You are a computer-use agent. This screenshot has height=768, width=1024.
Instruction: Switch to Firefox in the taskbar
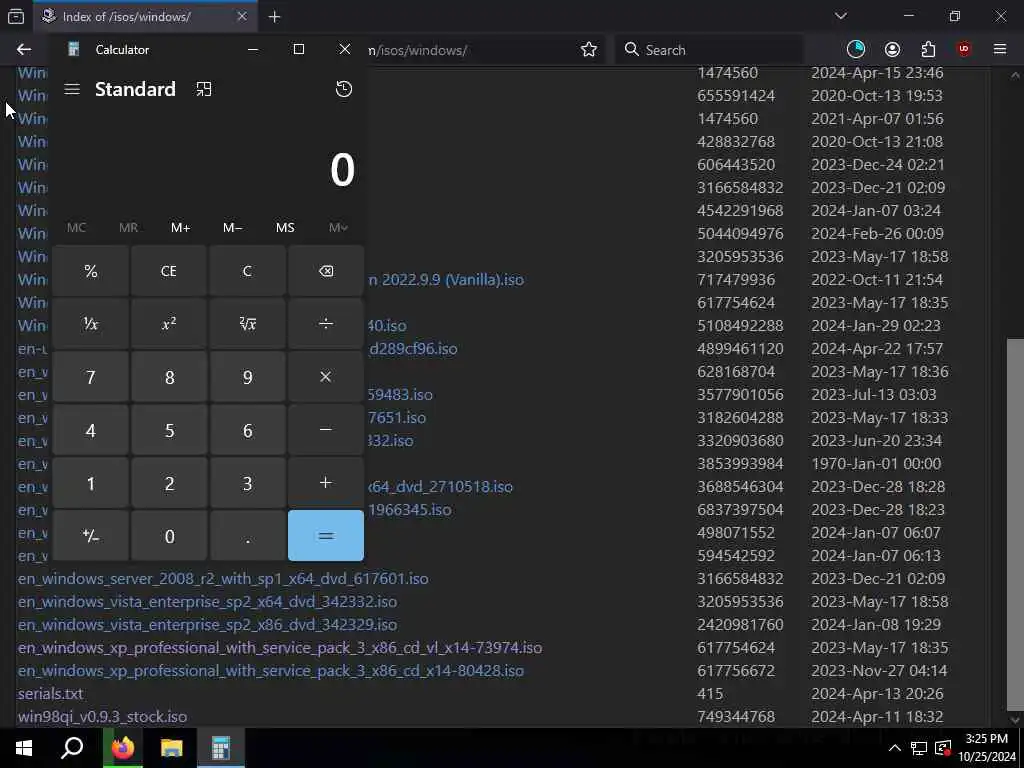coord(122,748)
